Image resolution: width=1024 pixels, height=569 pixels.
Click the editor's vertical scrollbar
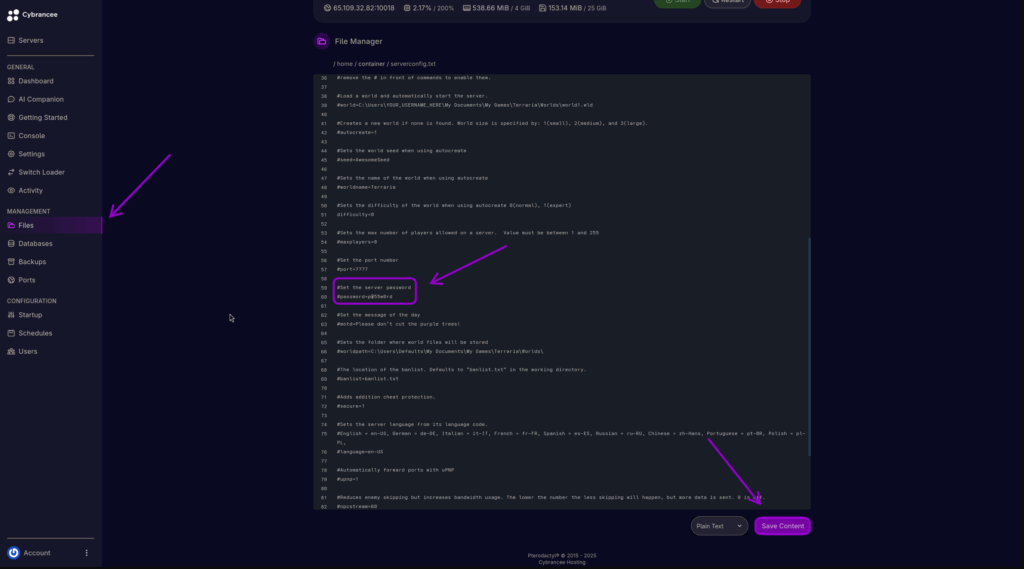pos(809,346)
